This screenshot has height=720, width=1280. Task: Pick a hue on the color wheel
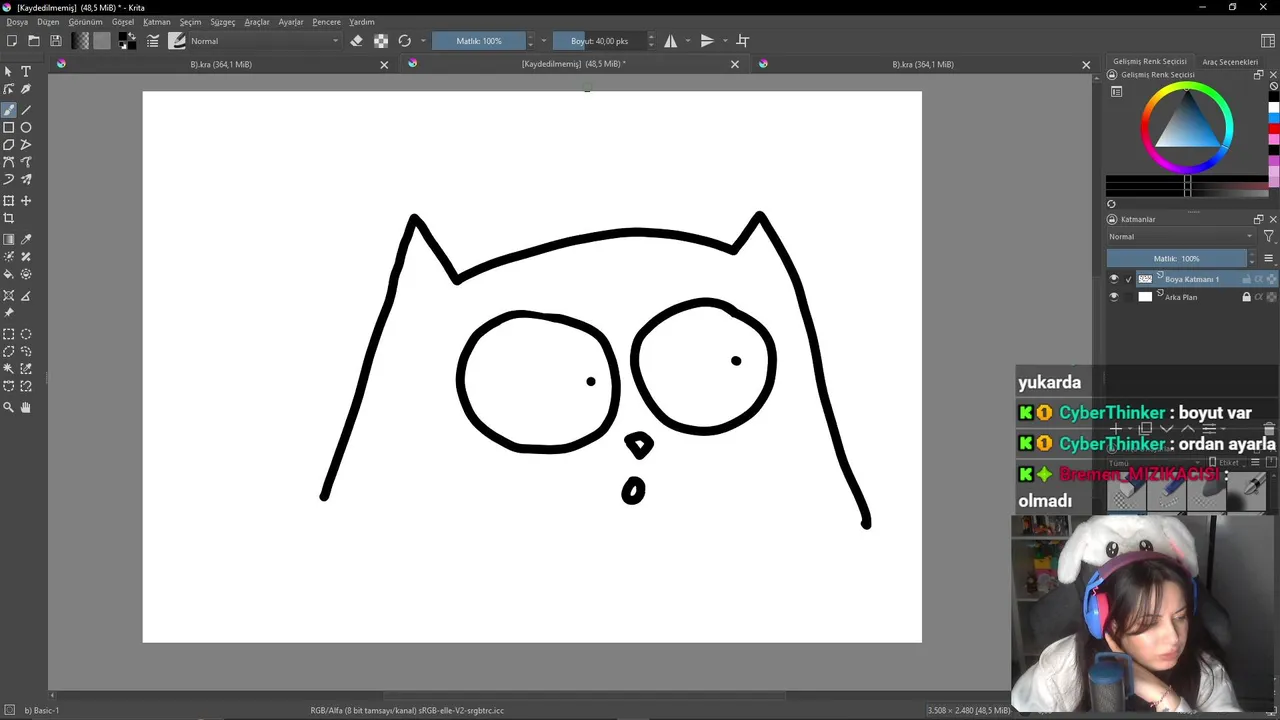[1187, 128]
